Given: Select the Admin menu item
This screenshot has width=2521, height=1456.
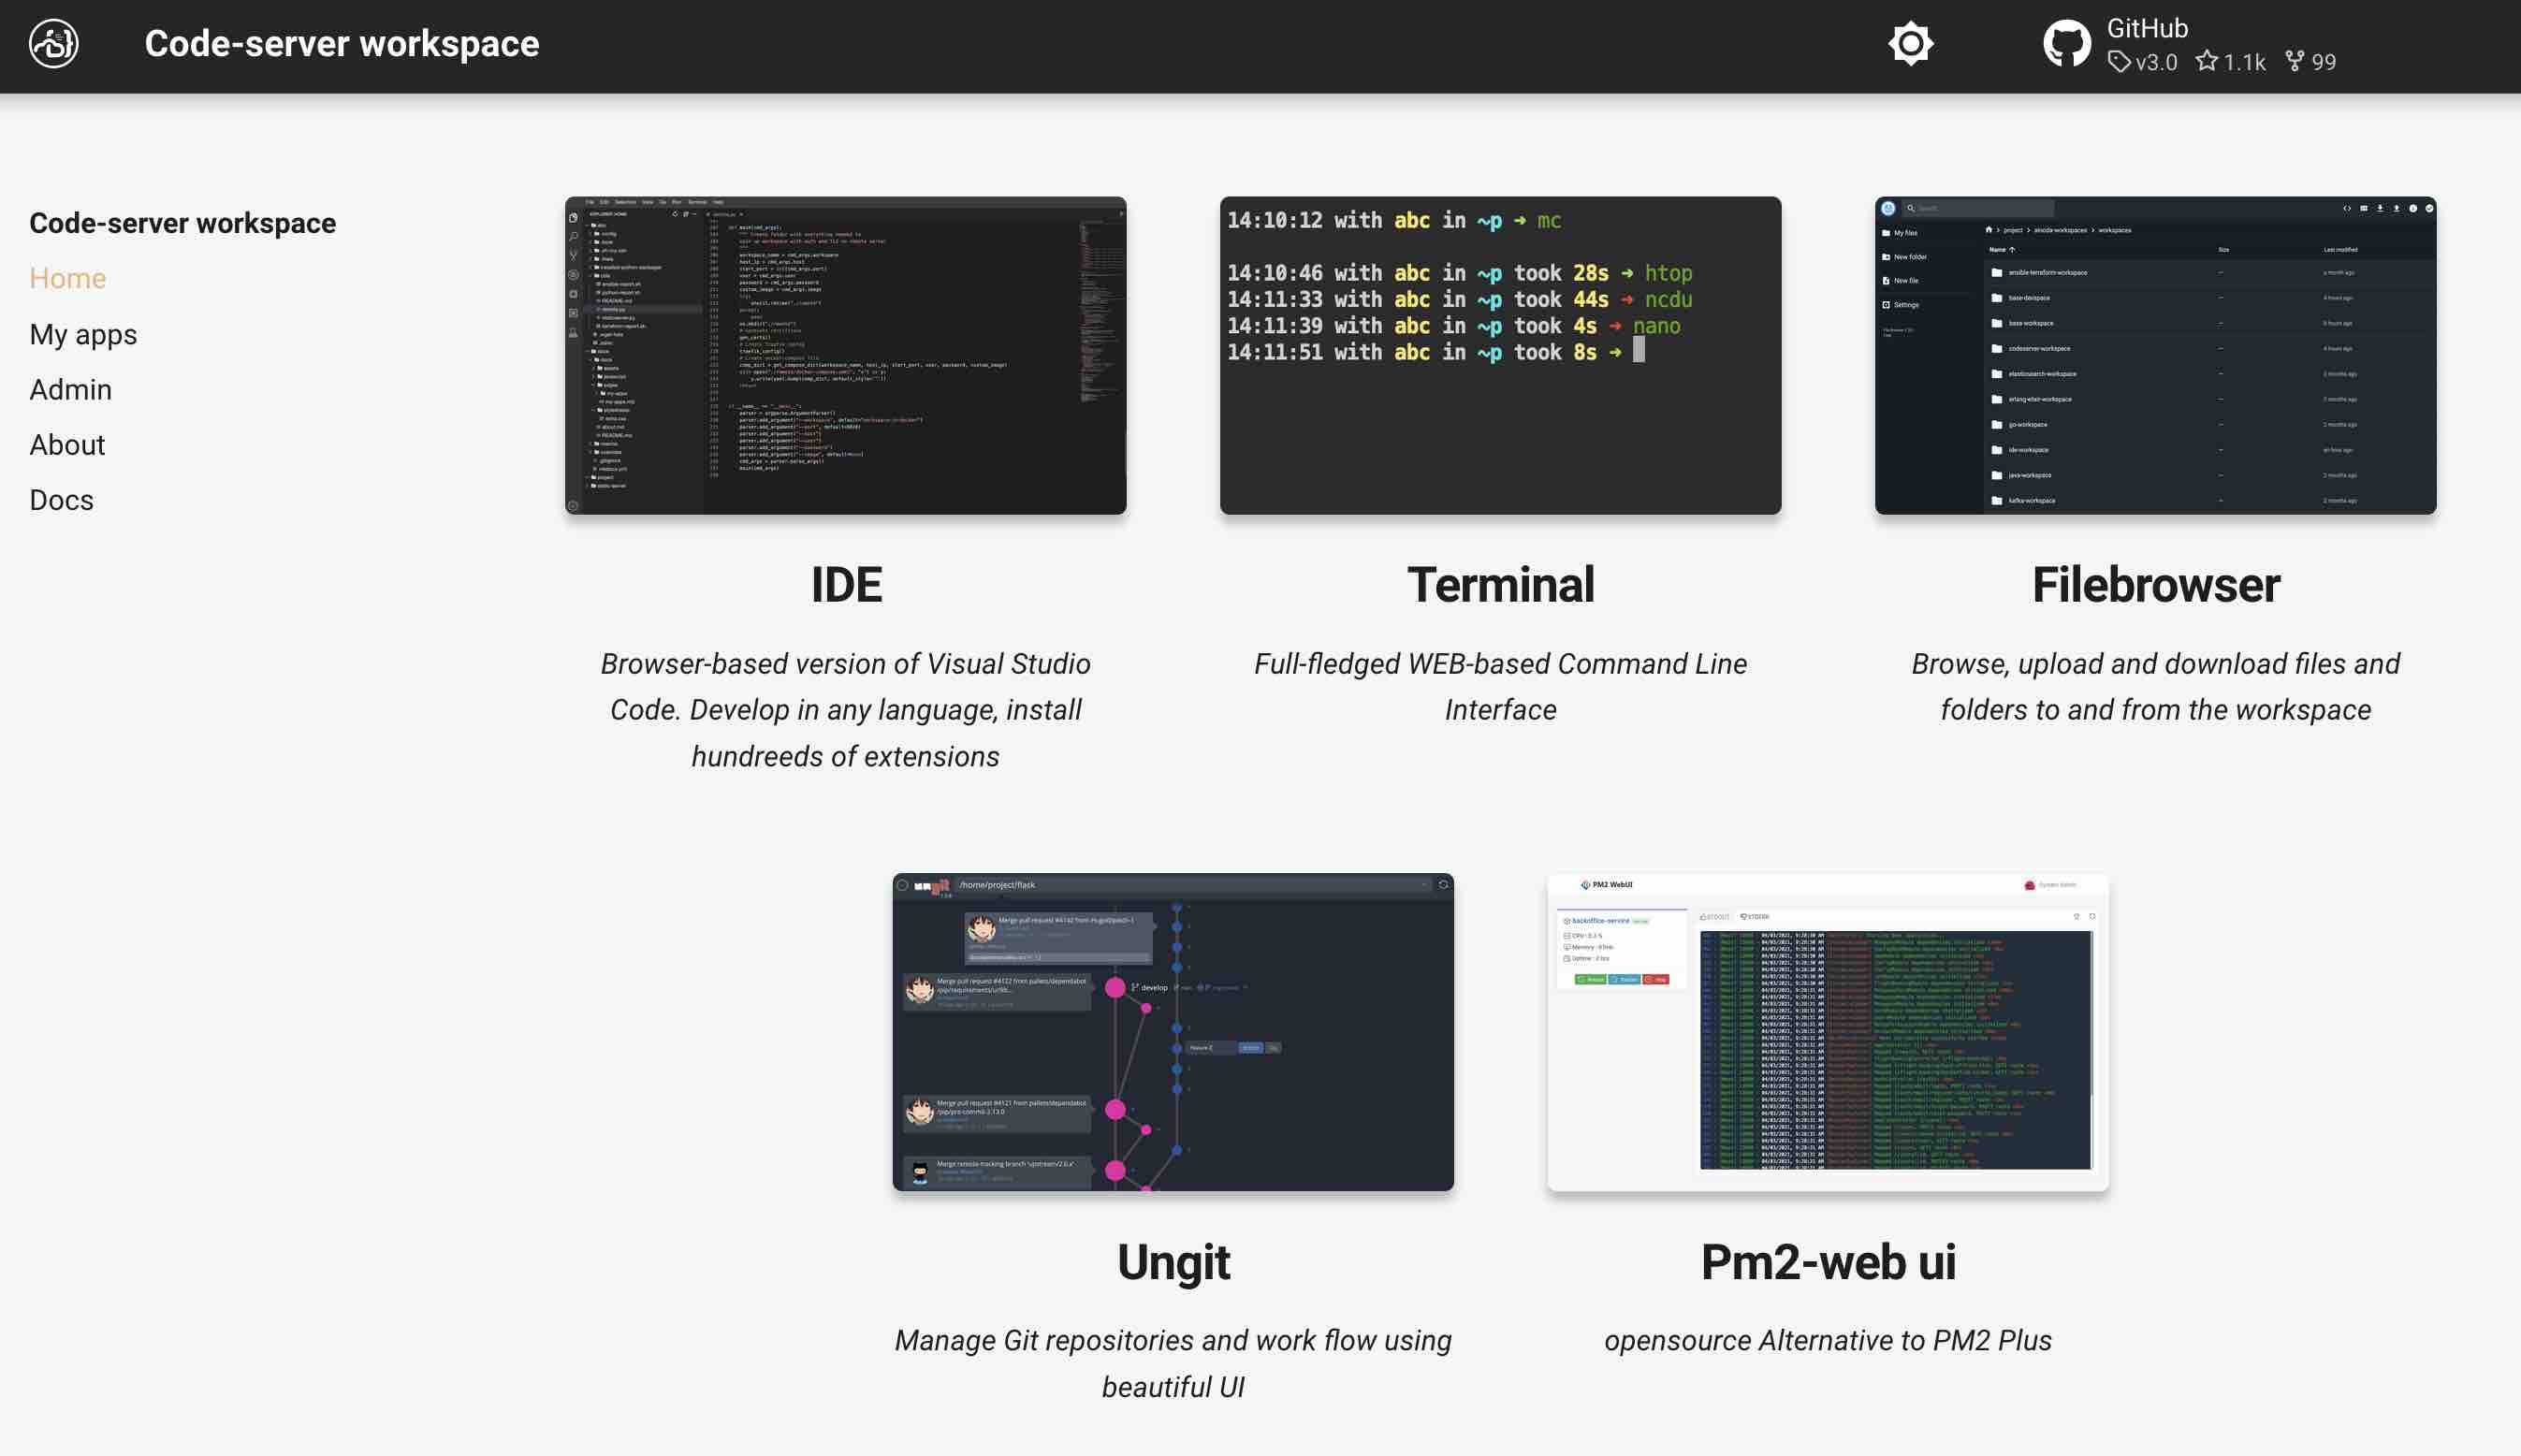Looking at the screenshot, I should pos(69,390).
